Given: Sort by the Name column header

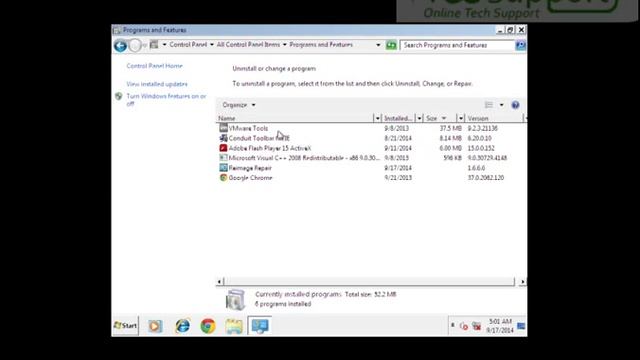Looking at the screenshot, I should (294, 118).
